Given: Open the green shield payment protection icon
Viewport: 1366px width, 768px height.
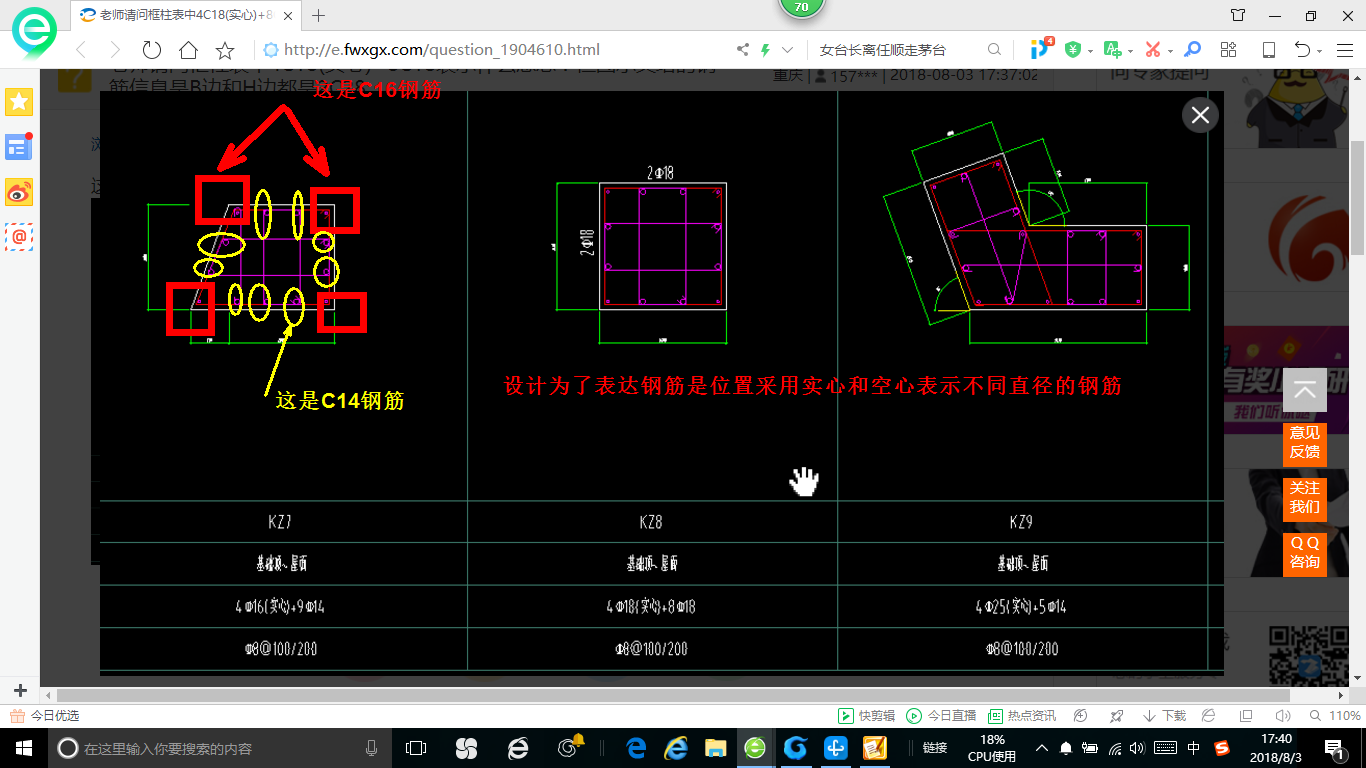Looking at the screenshot, I should pyautogui.click(x=1073, y=50).
